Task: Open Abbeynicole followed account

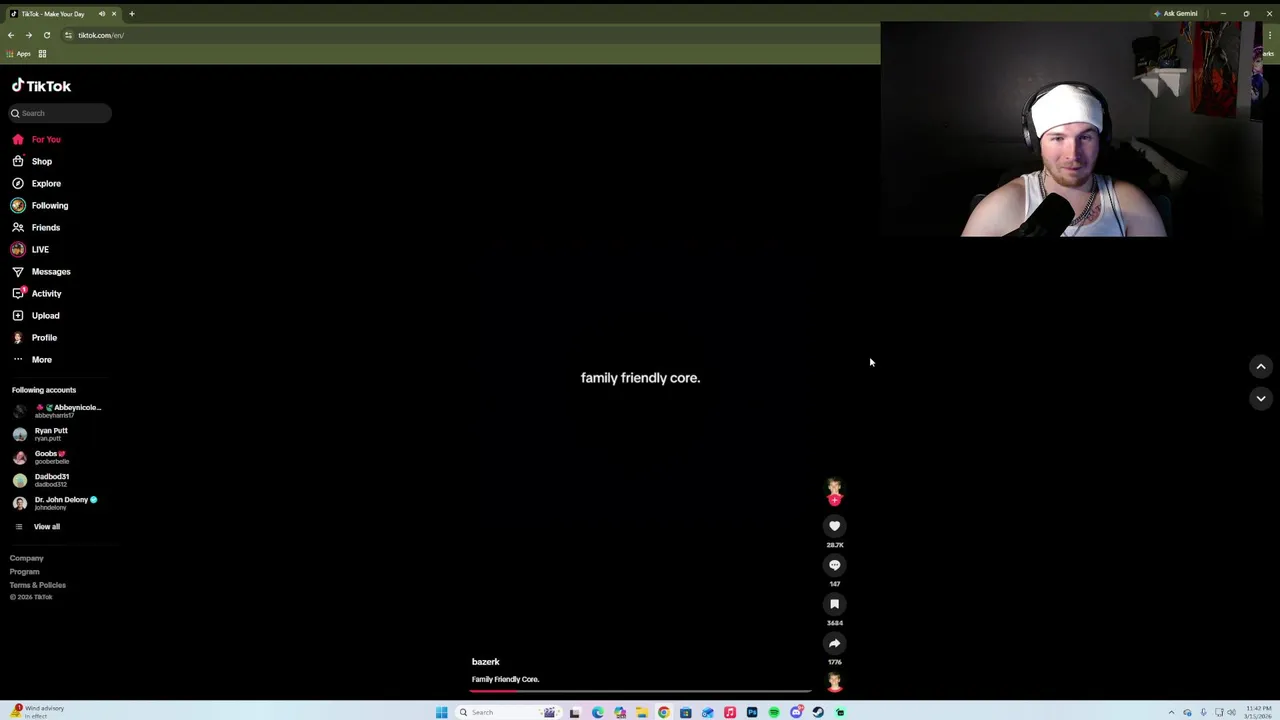Action: coord(58,410)
